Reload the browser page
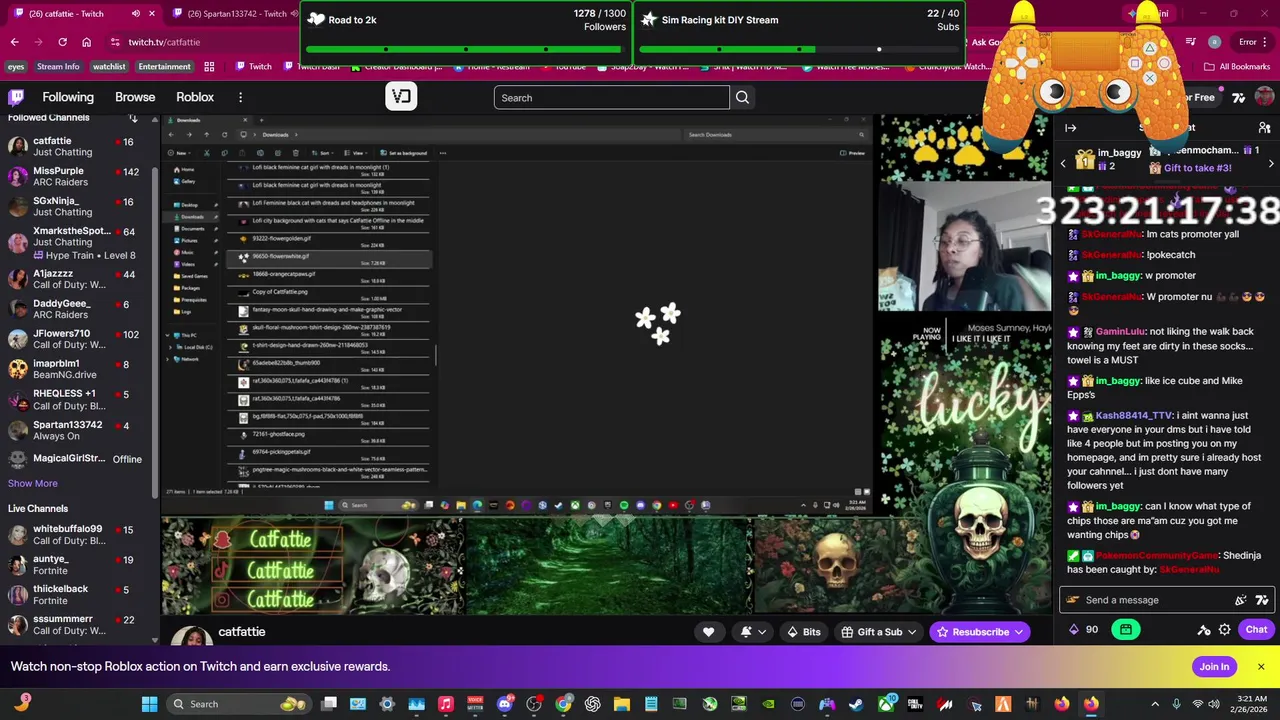The height and width of the screenshot is (720, 1280). [62, 42]
